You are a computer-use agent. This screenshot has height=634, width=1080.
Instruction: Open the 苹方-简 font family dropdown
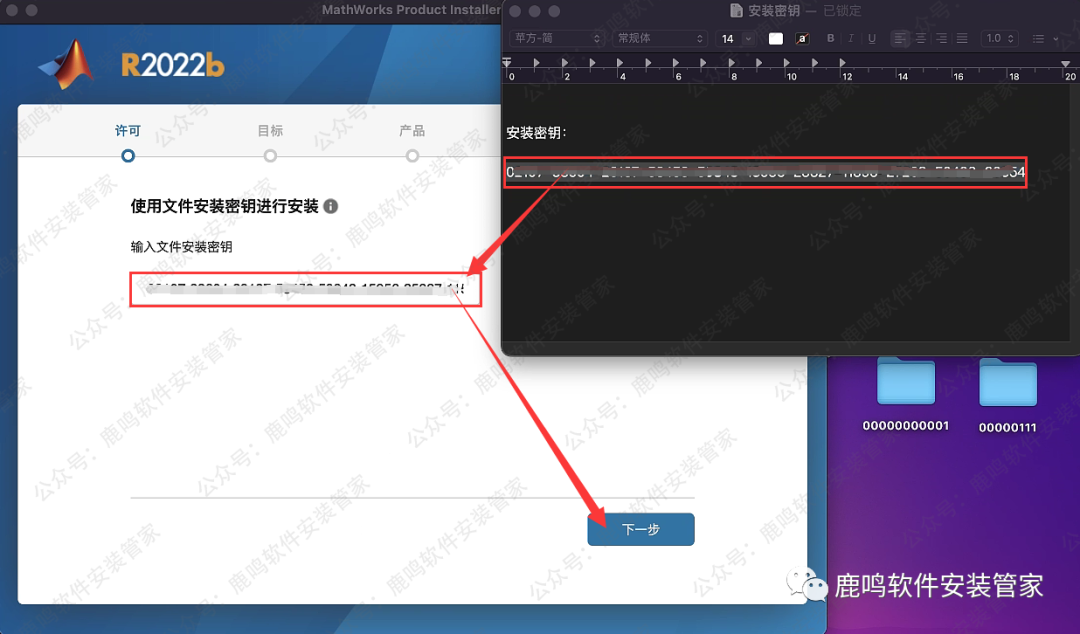pos(556,38)
